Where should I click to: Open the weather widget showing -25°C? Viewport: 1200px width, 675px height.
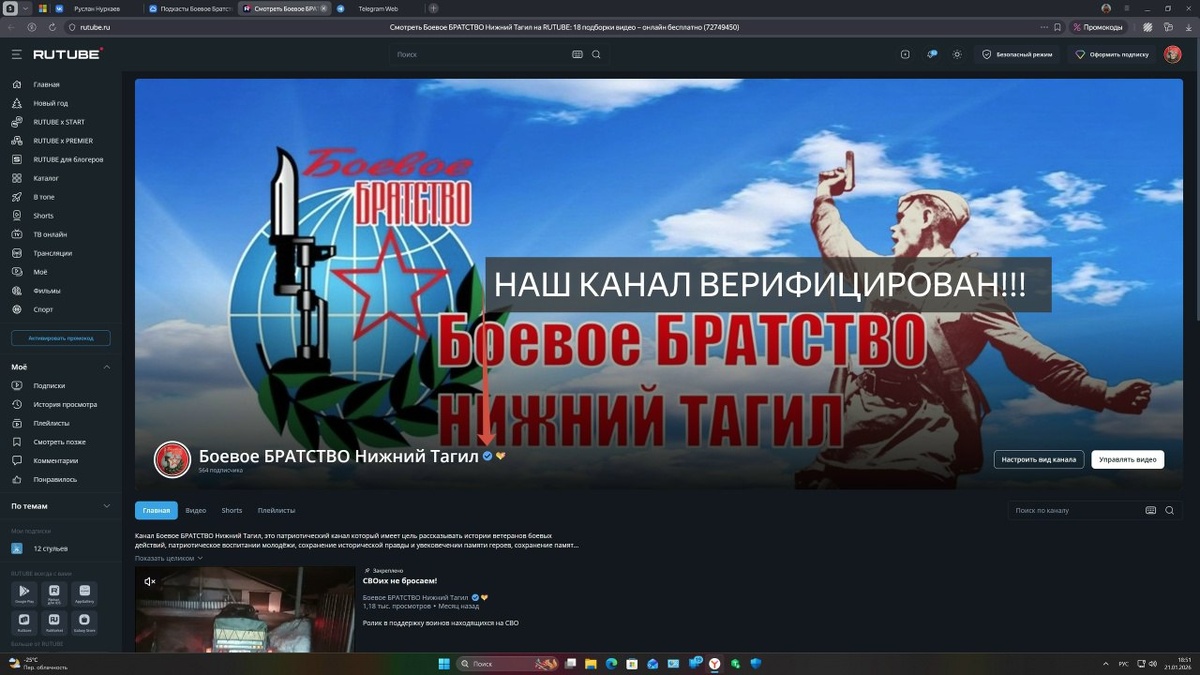[37, 663]
